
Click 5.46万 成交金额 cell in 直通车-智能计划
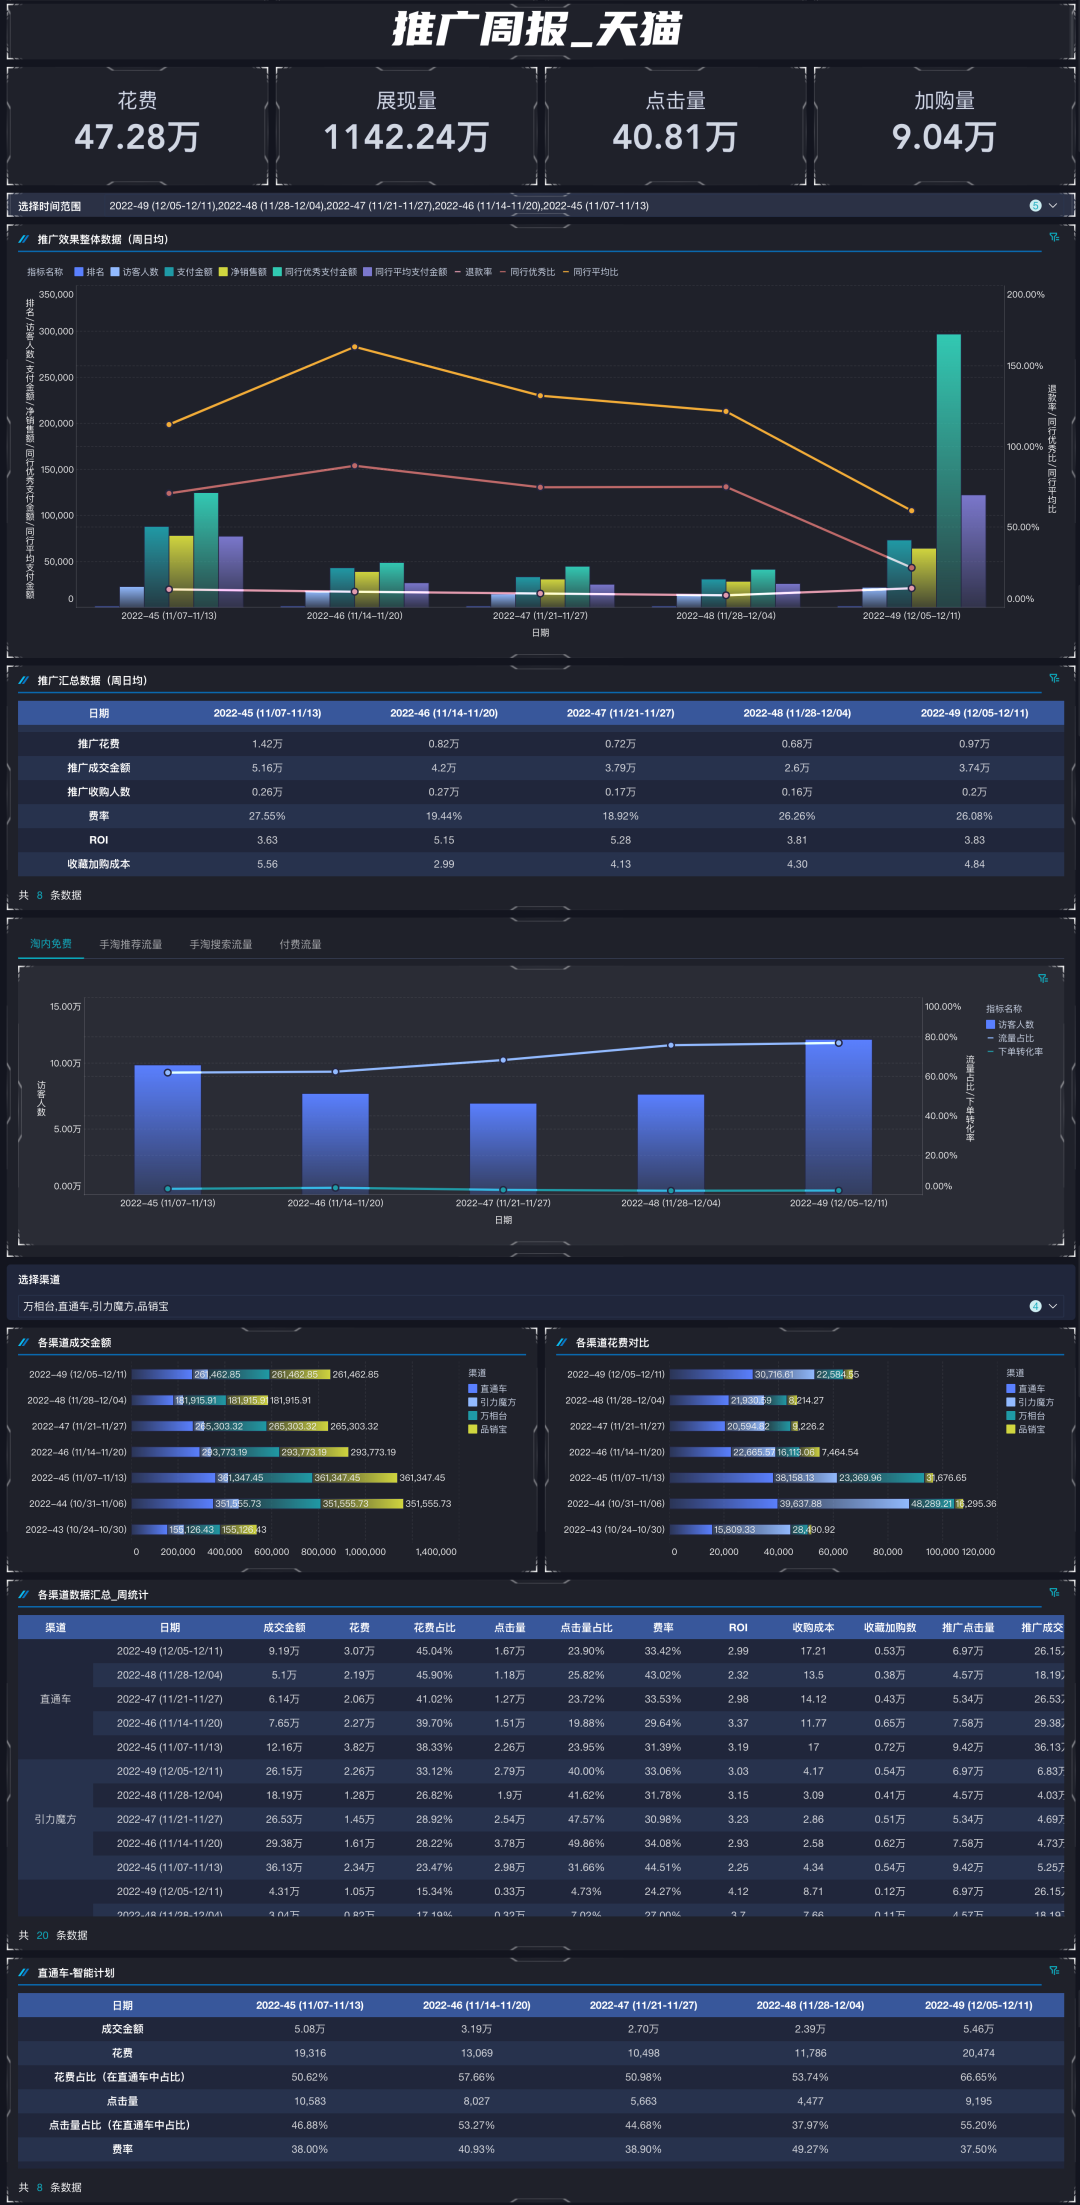click(978, 2028)
